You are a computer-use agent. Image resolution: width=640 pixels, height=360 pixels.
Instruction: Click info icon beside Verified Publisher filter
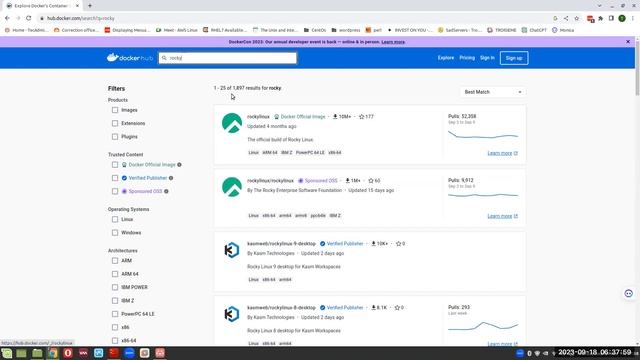click(x=171, y=178)
